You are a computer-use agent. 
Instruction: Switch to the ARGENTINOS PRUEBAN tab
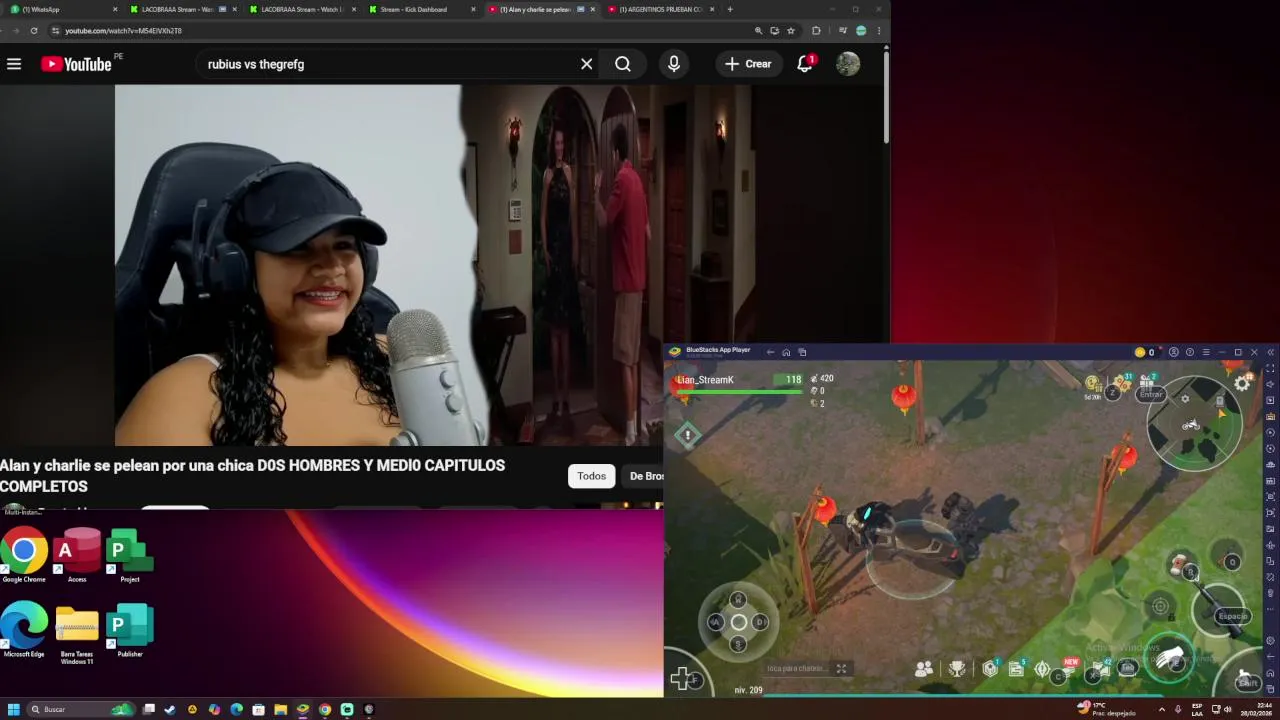pyautogui.click(x=660, y=9)
